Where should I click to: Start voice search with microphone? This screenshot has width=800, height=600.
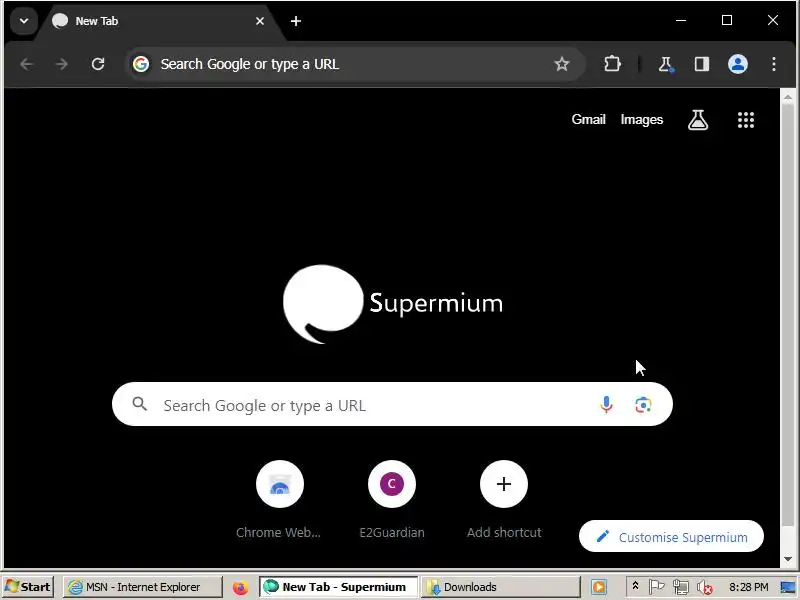606,405
